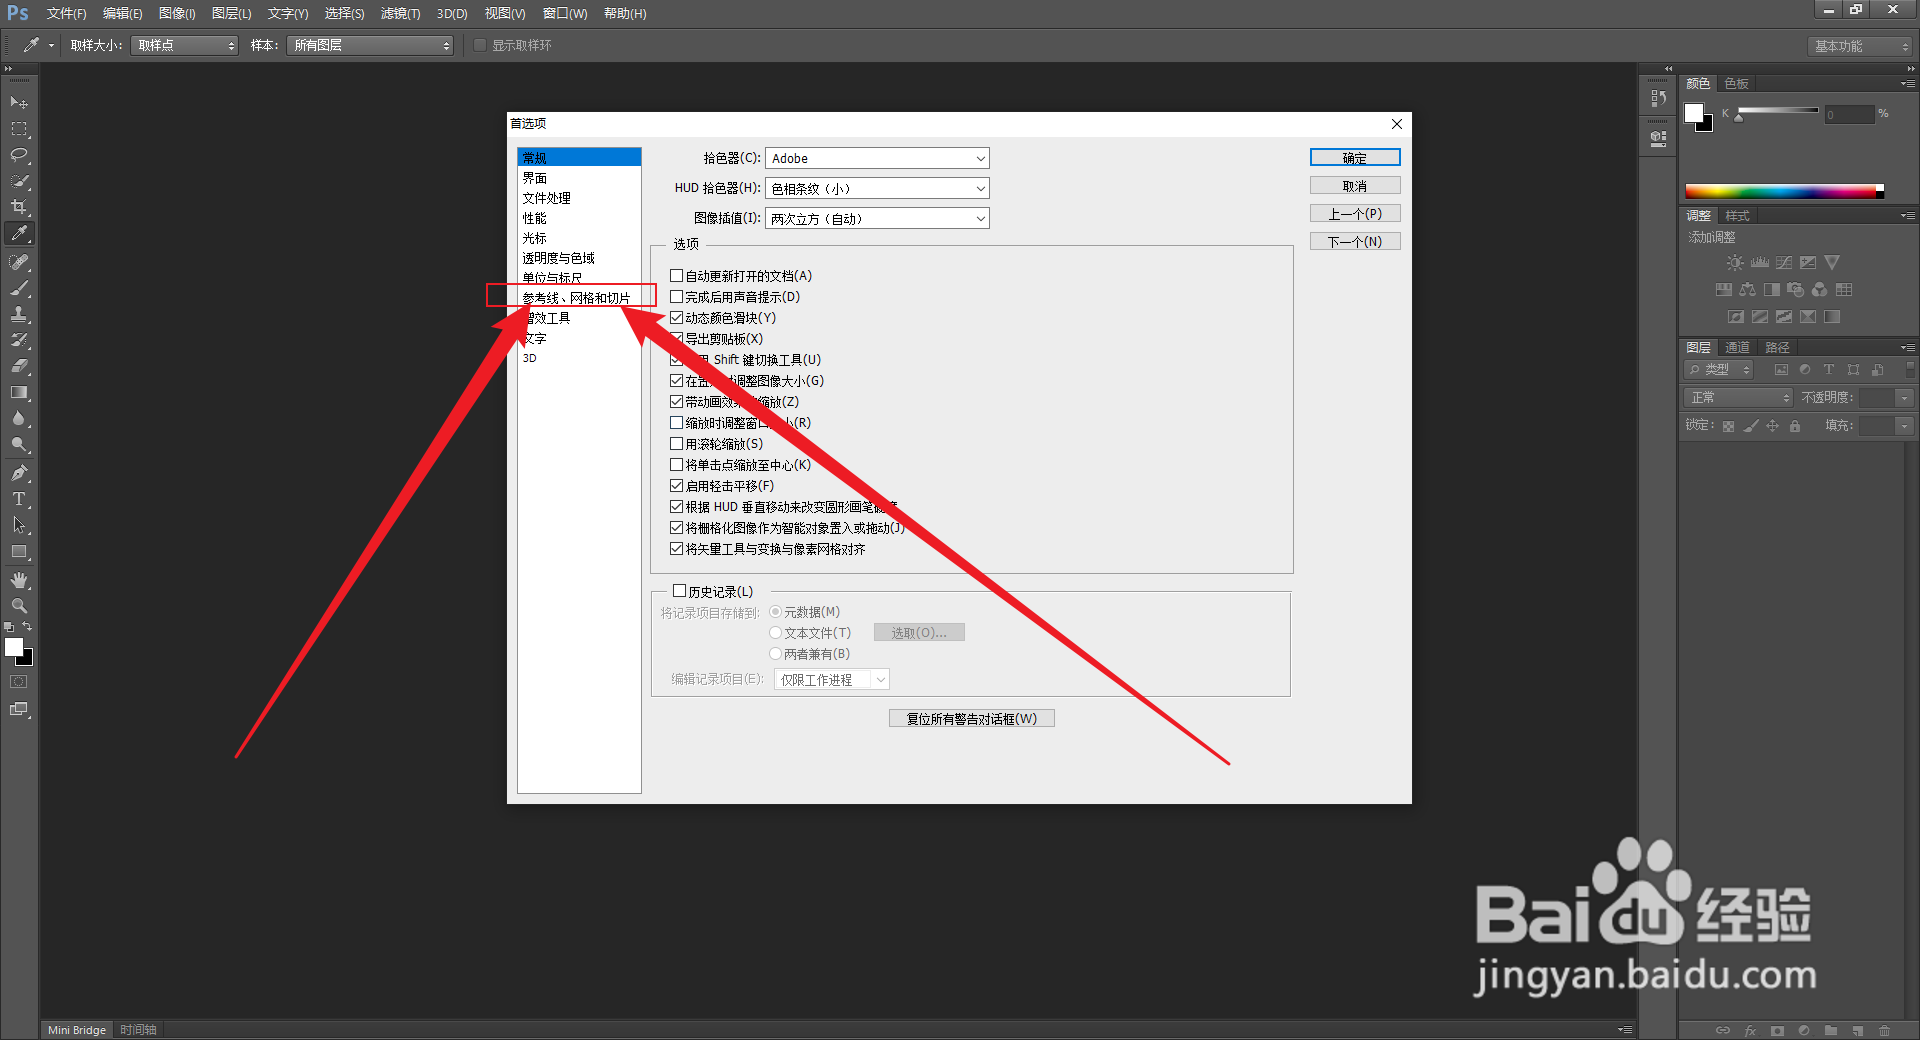Select the Lasso tool

pyautogui.click(x=19, y=155)
